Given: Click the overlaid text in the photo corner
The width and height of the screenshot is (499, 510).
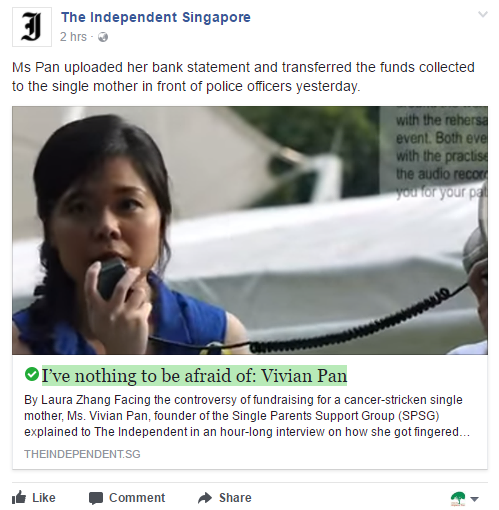Looking at the screenshot, I should (441, 156).
